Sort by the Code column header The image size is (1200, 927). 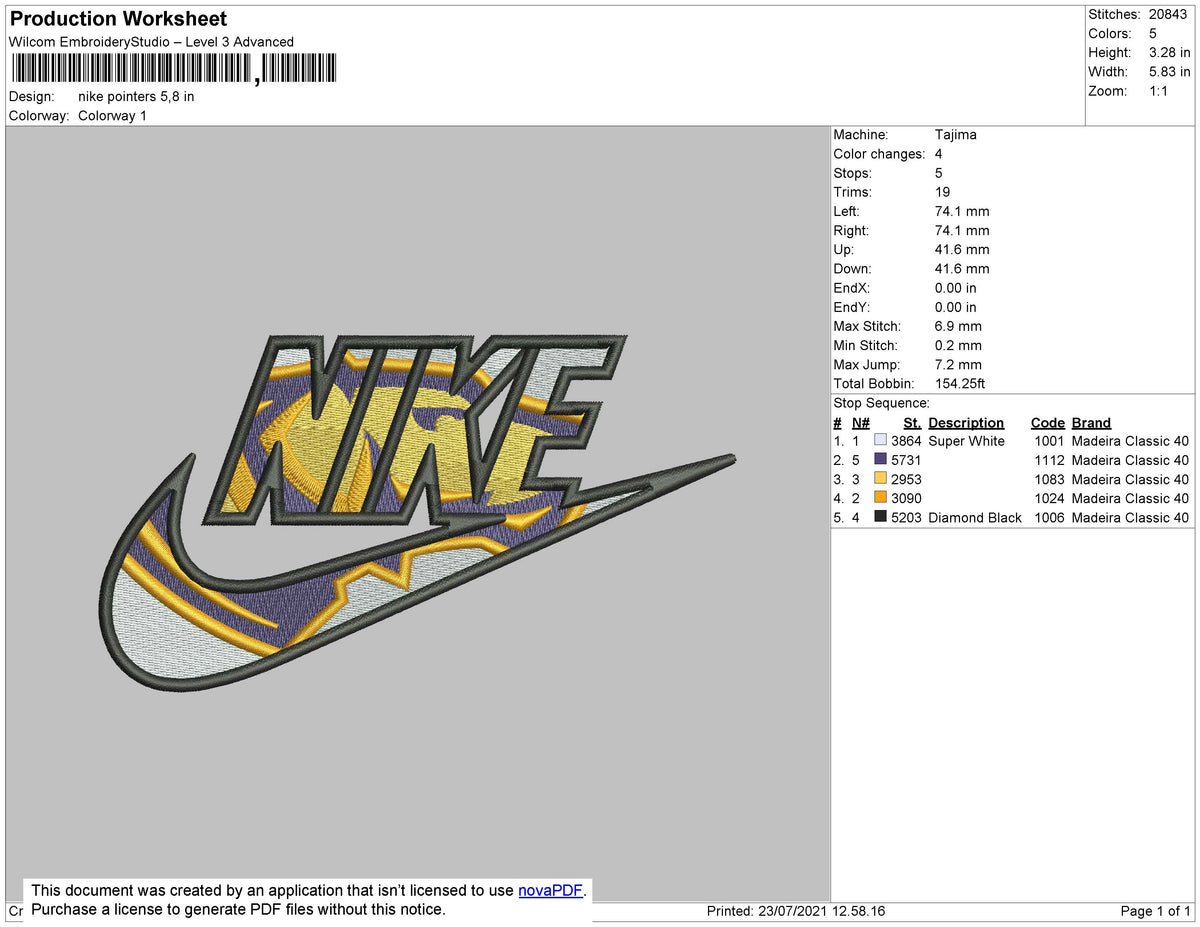click(1048, 422)
